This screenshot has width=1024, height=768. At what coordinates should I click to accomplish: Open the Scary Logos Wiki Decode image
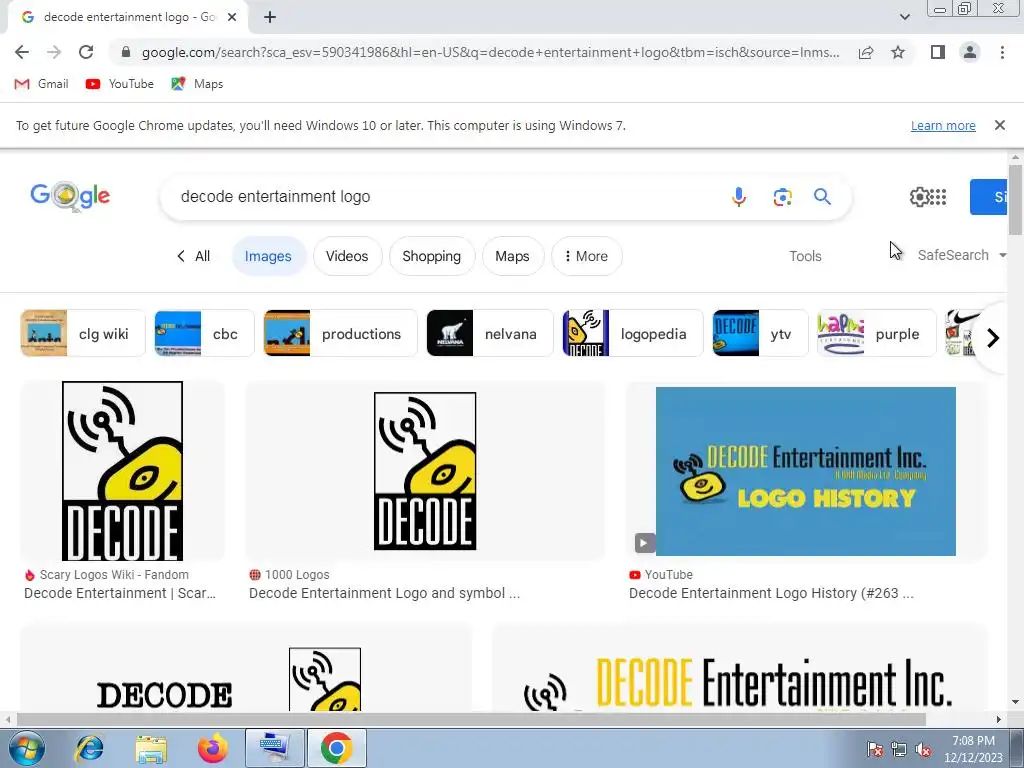(122, 471)
